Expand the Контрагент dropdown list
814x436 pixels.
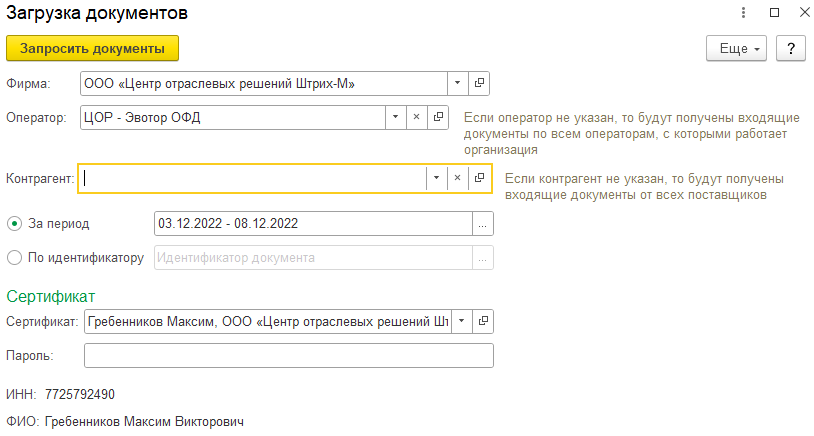(435, 178)
